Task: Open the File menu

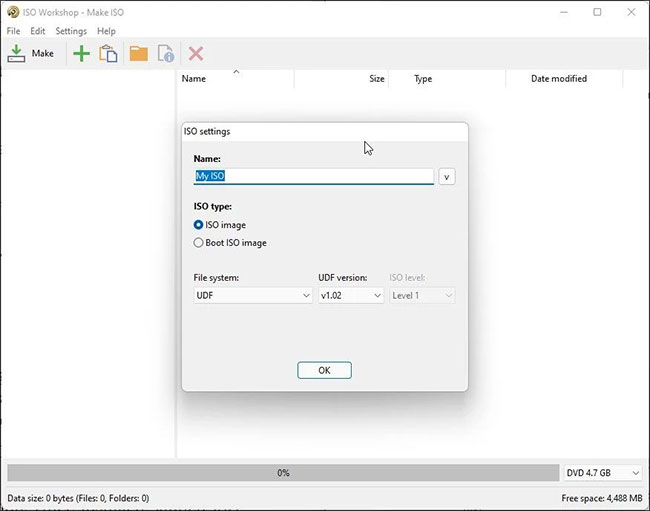Action: [x=13, y=31]
